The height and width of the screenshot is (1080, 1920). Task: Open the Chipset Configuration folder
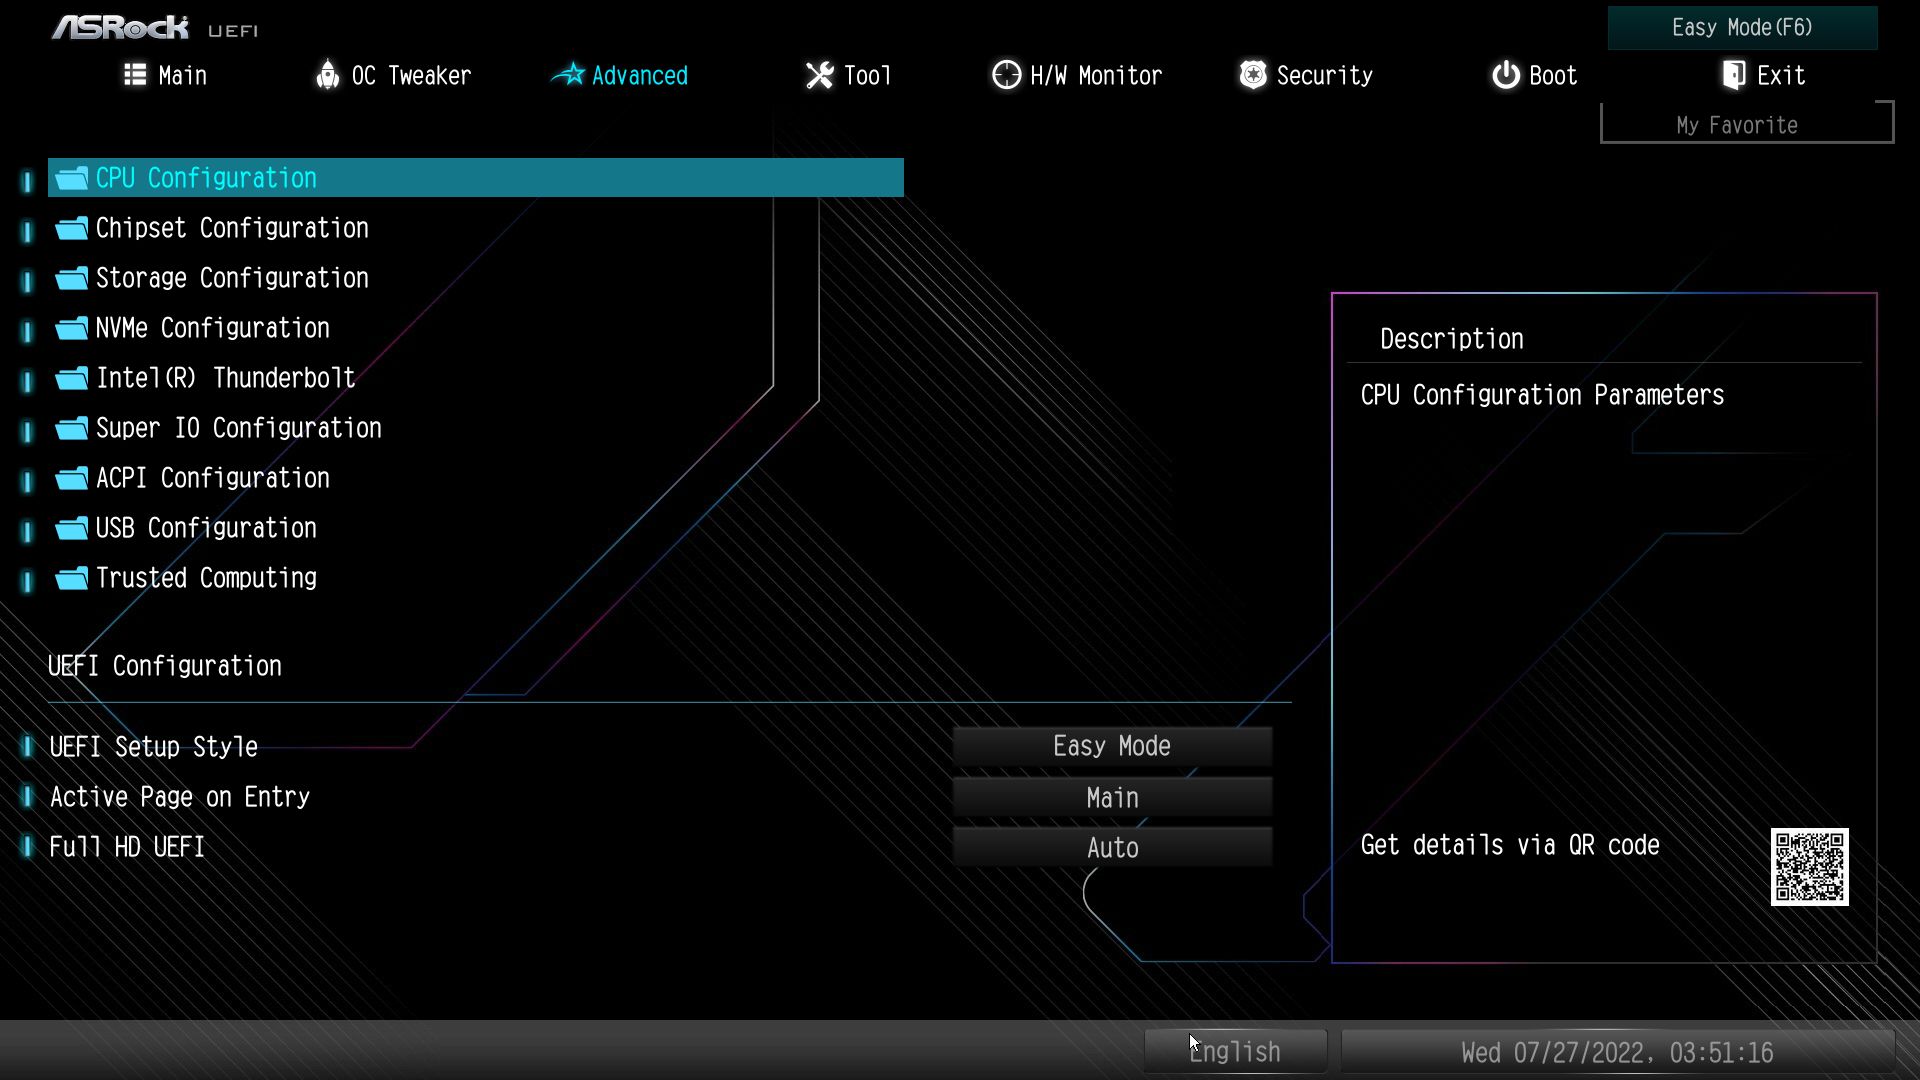tap(232, 228)
